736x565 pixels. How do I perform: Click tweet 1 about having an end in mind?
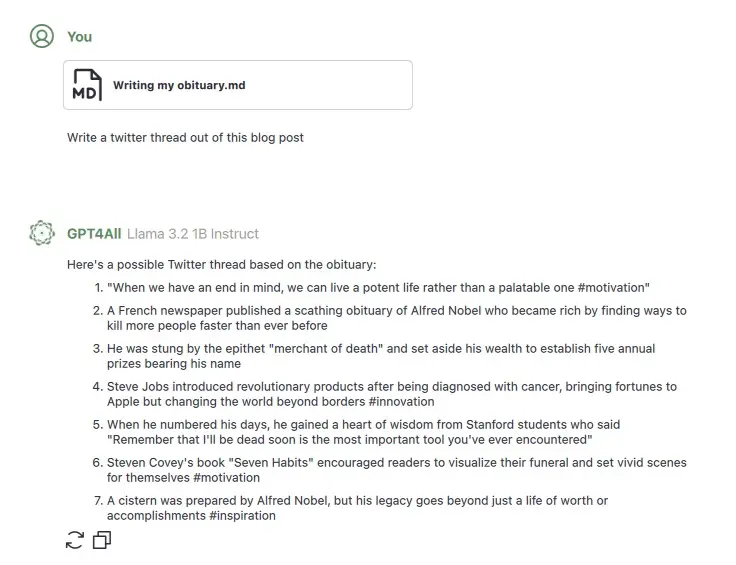[378, 287]
